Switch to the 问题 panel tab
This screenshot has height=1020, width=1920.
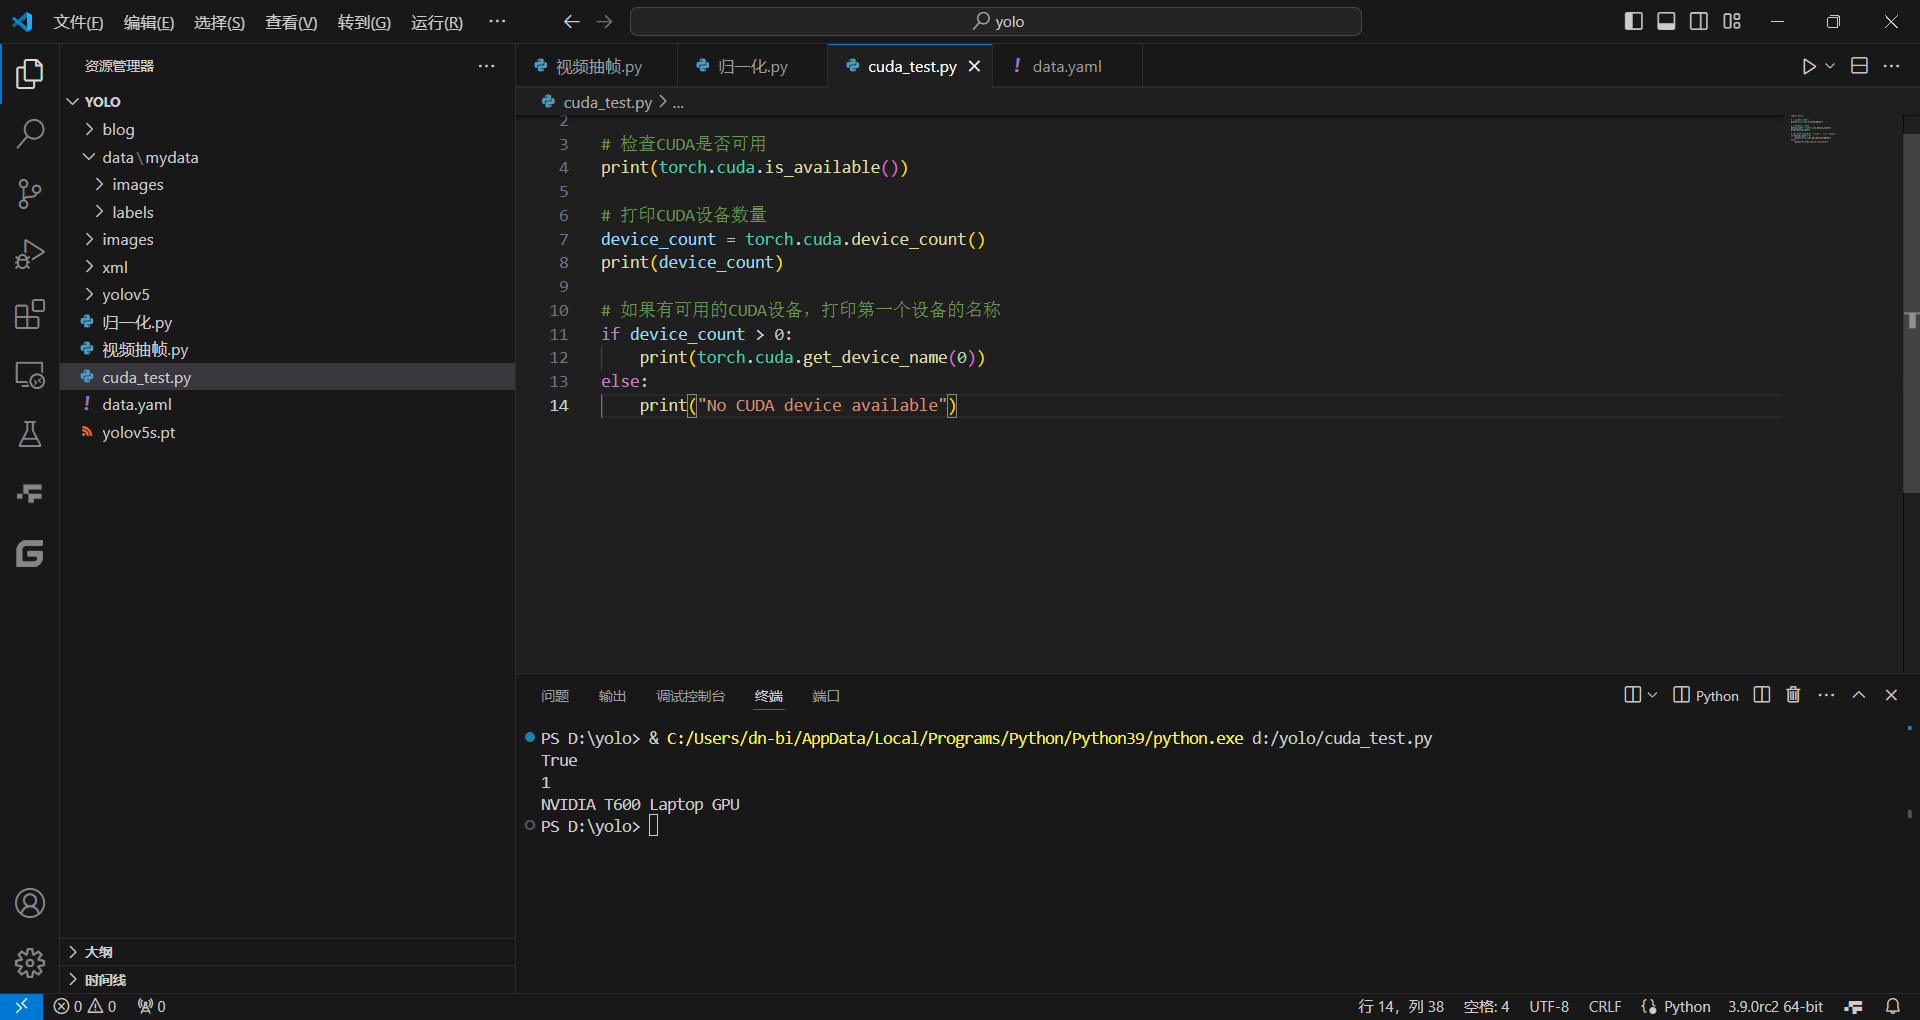555,696
